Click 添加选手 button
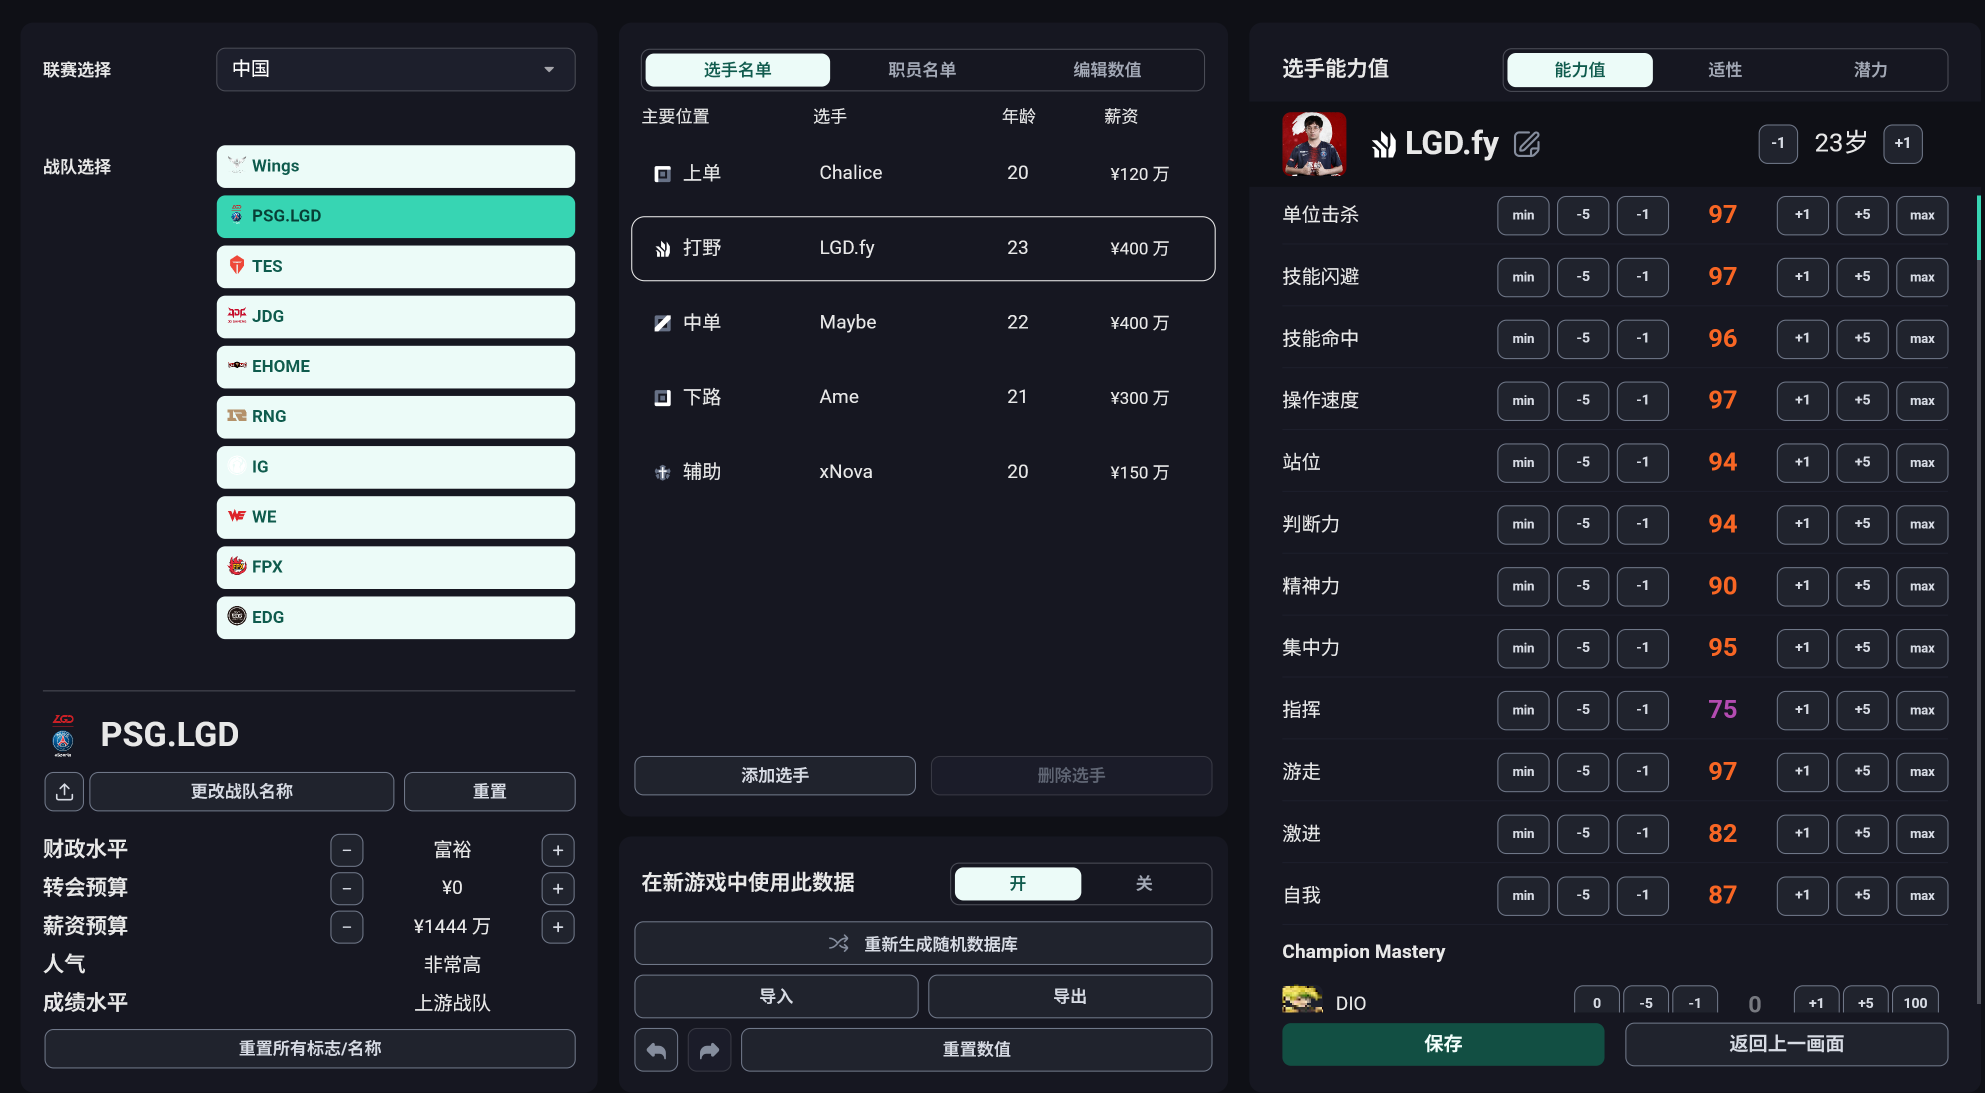 775,776
